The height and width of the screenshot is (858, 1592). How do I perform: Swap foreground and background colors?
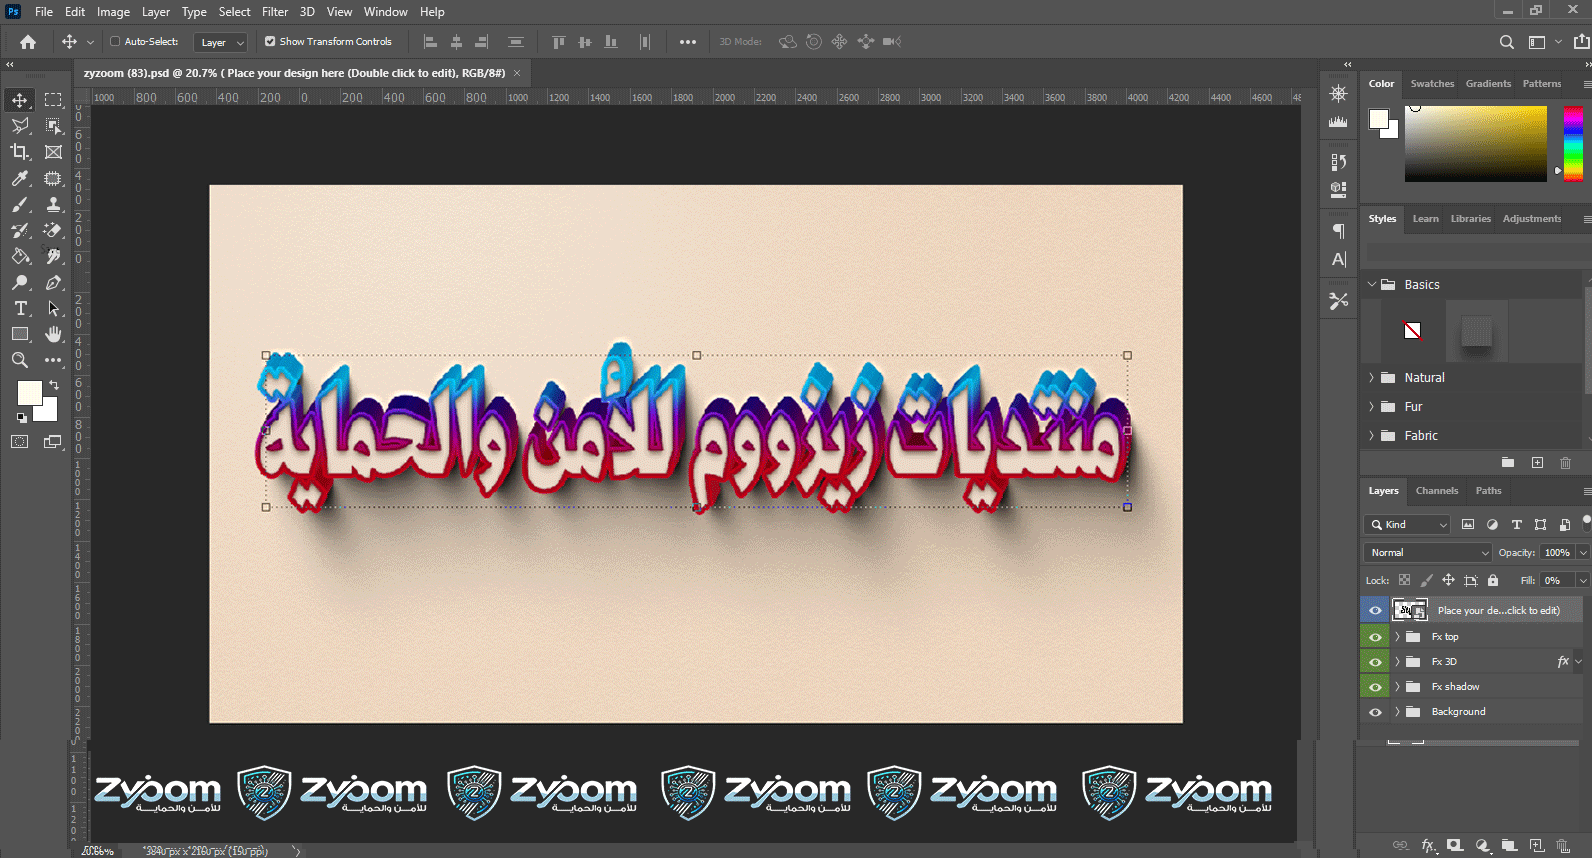tap(54, 384)
